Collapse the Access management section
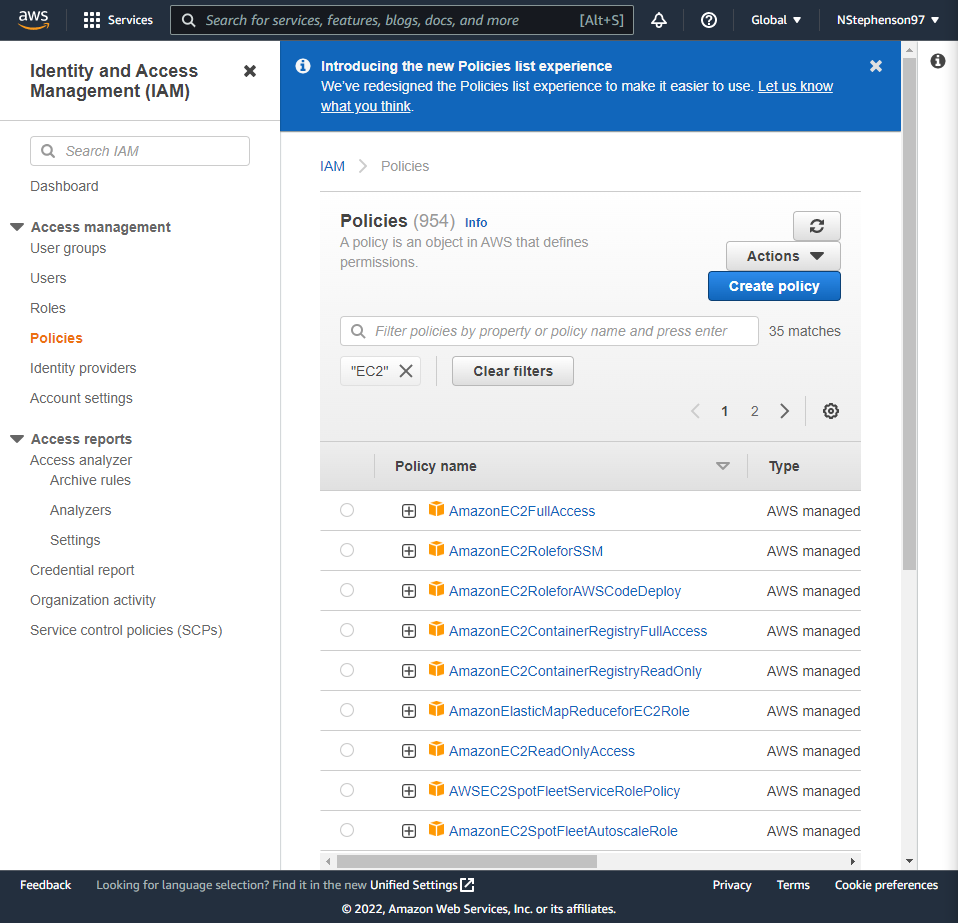This screenshot has width=958, height=923. pyautogui.click(x=17, y=227)
